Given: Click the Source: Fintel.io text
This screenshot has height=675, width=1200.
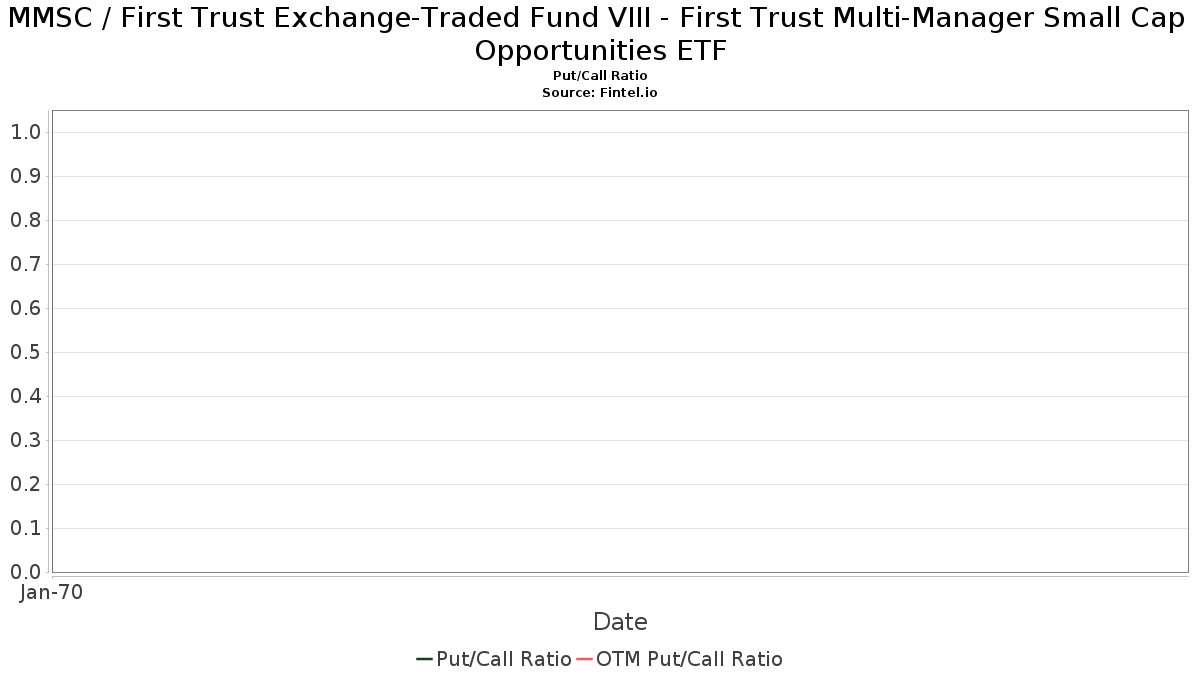Looking at the screenshot, I should tap(600, 92).
